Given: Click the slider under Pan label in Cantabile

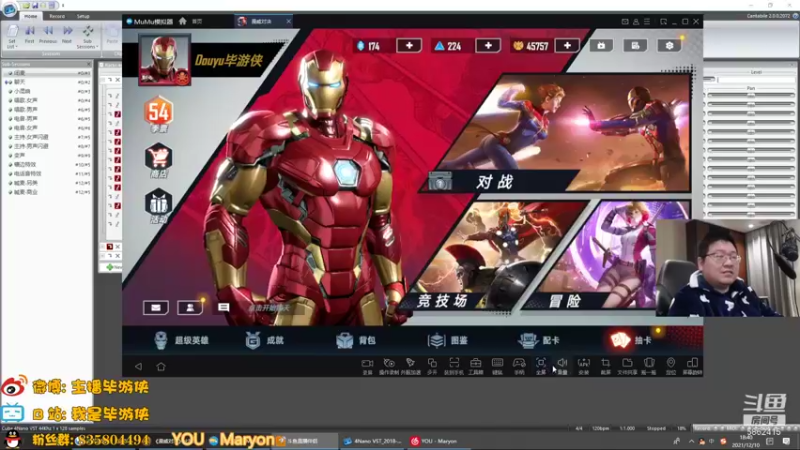Looking at the screenshot, I should 751,95.
